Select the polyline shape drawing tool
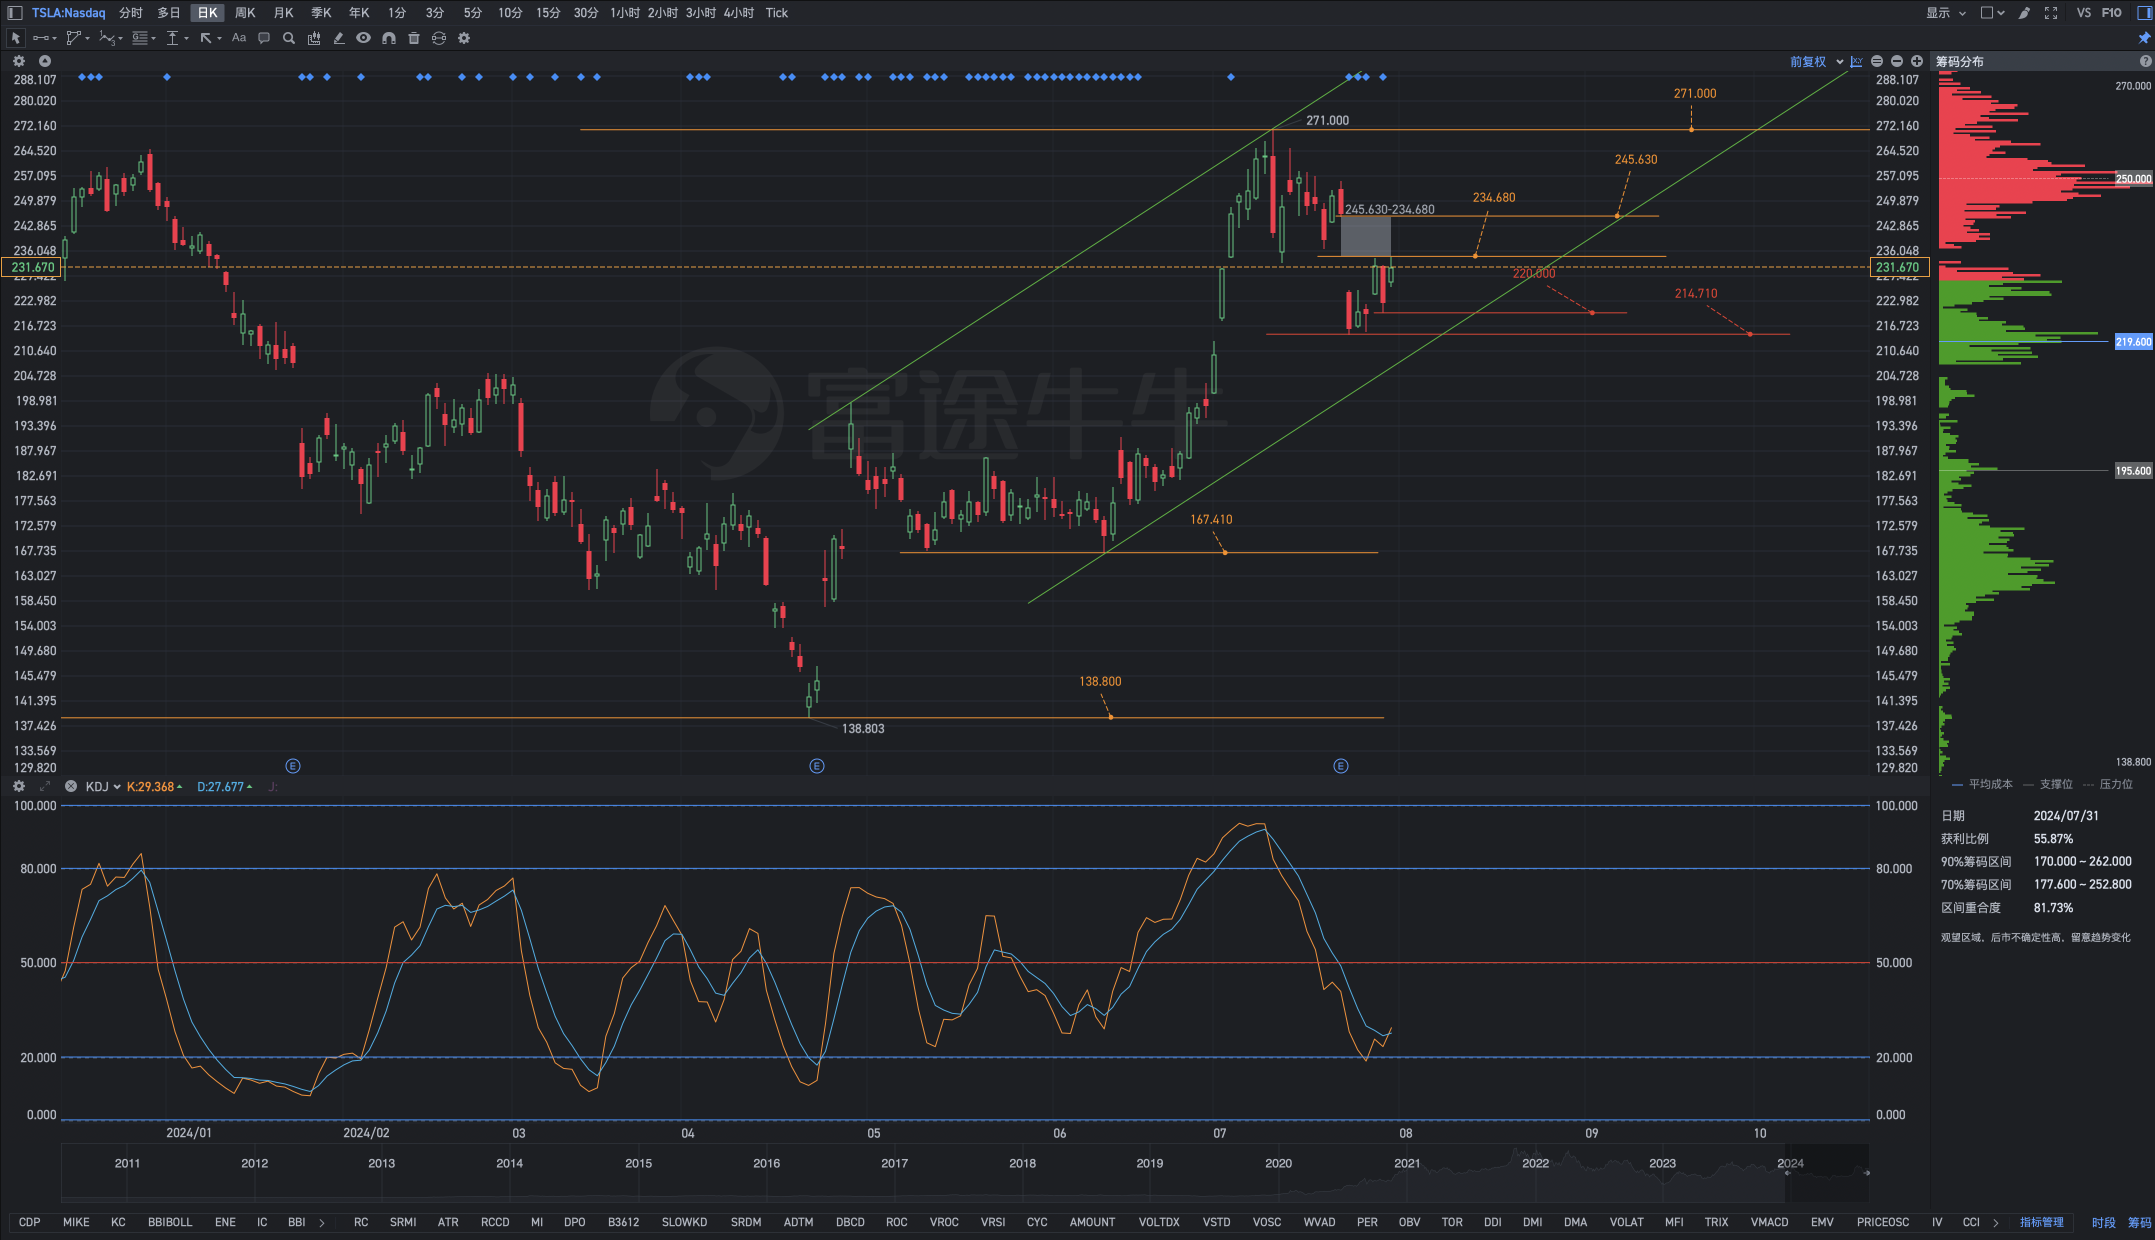 tap(73, 38)
